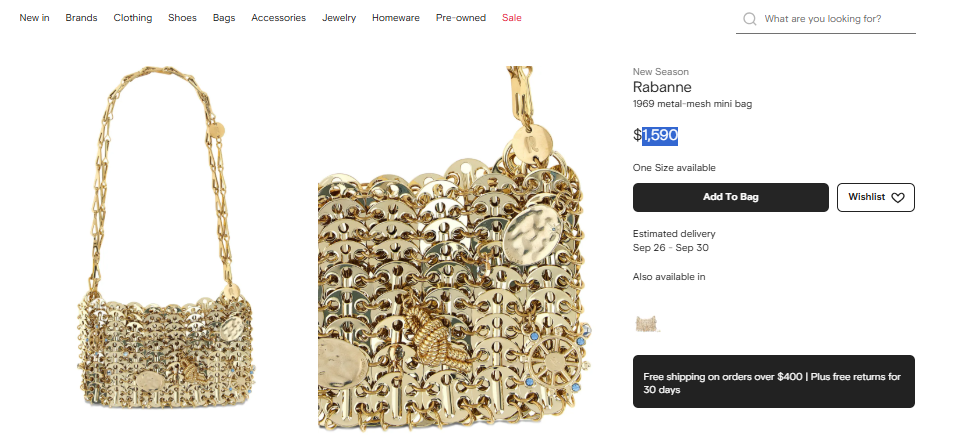This screenshot has height=441, width=957.
Task: Go to the Shoes category
Action: pos(182,18)
